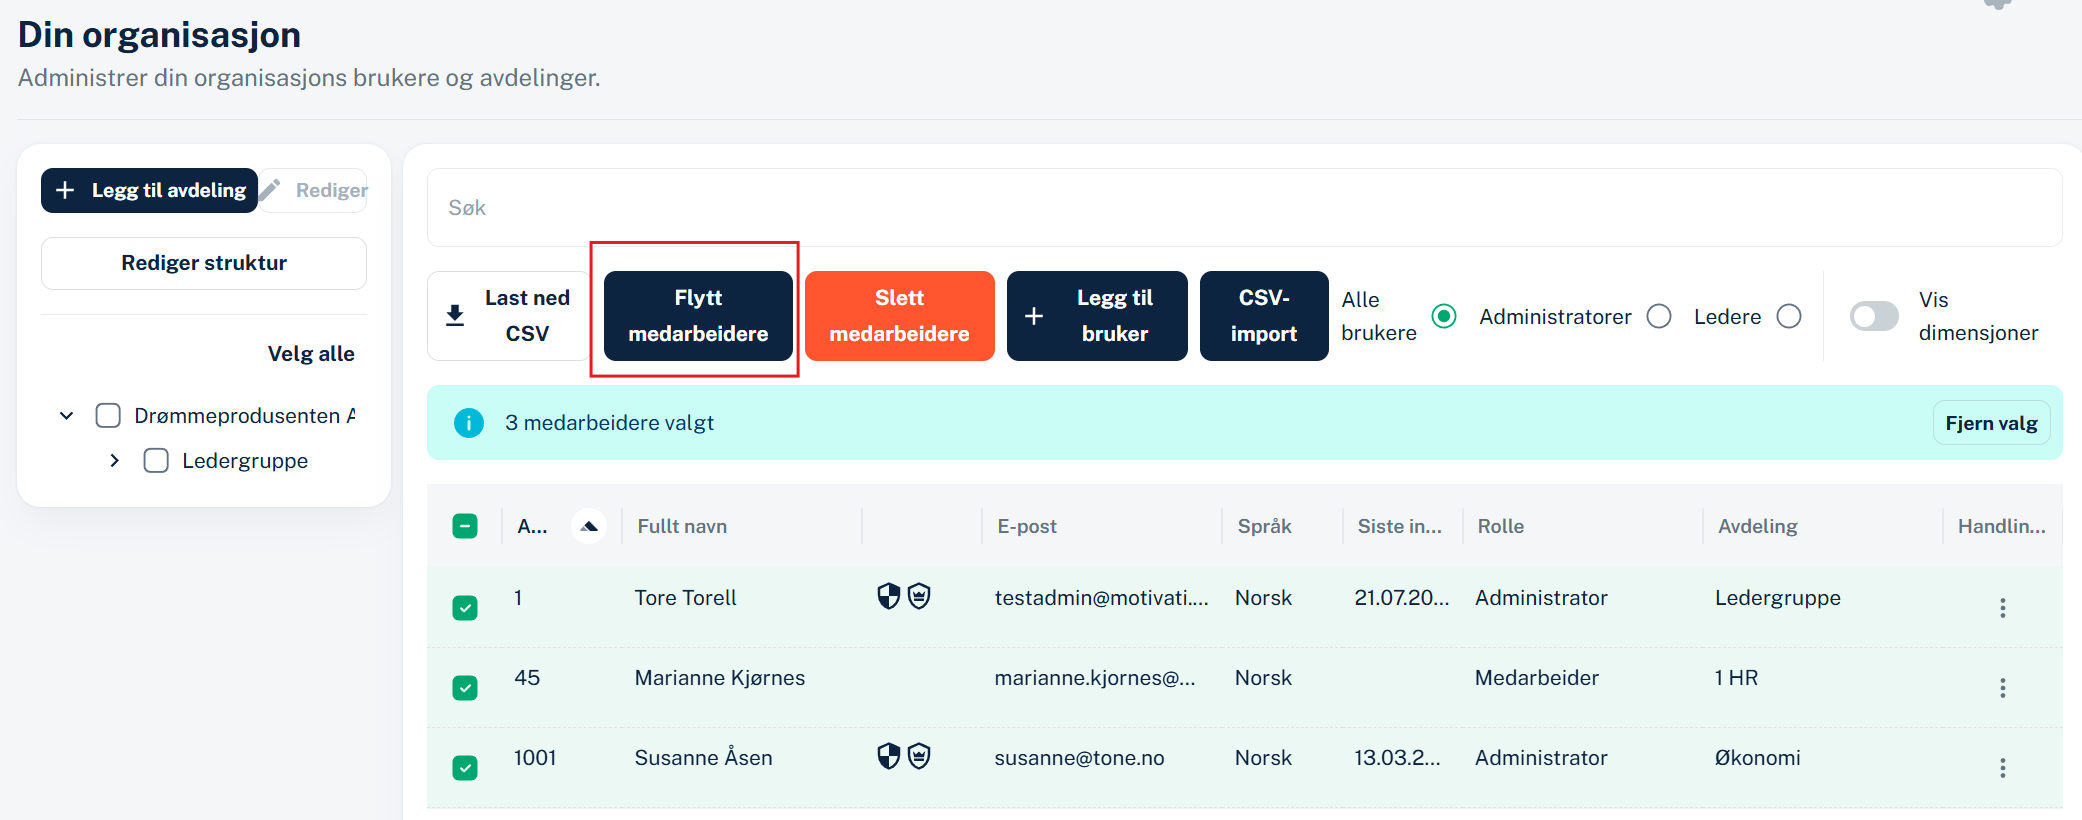Viewport: 2082px width, 820px height.
Task: Click the Tore Torell name cell
Action: click(x=686, y=598)
